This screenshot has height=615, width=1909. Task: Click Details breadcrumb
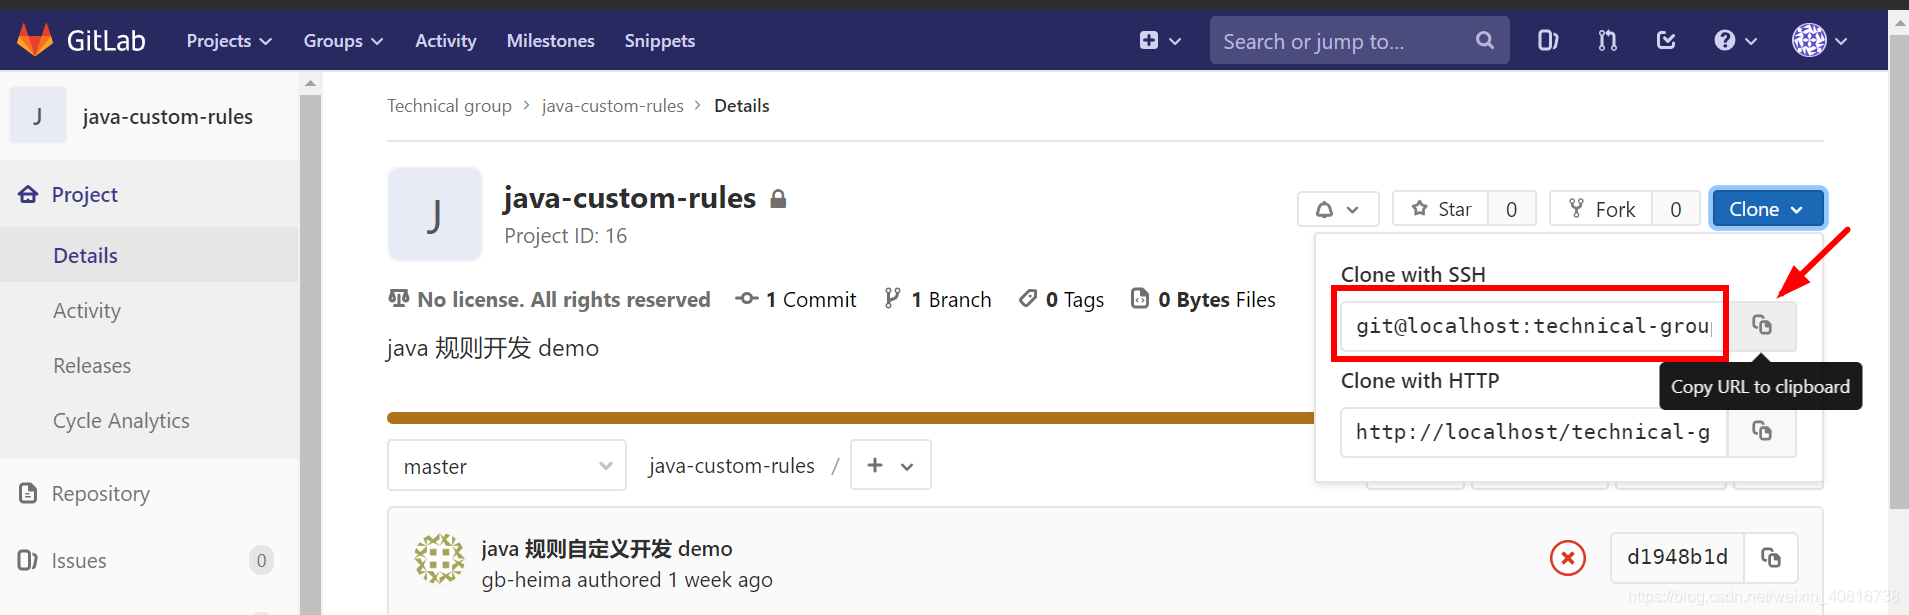tap(741, 106)
